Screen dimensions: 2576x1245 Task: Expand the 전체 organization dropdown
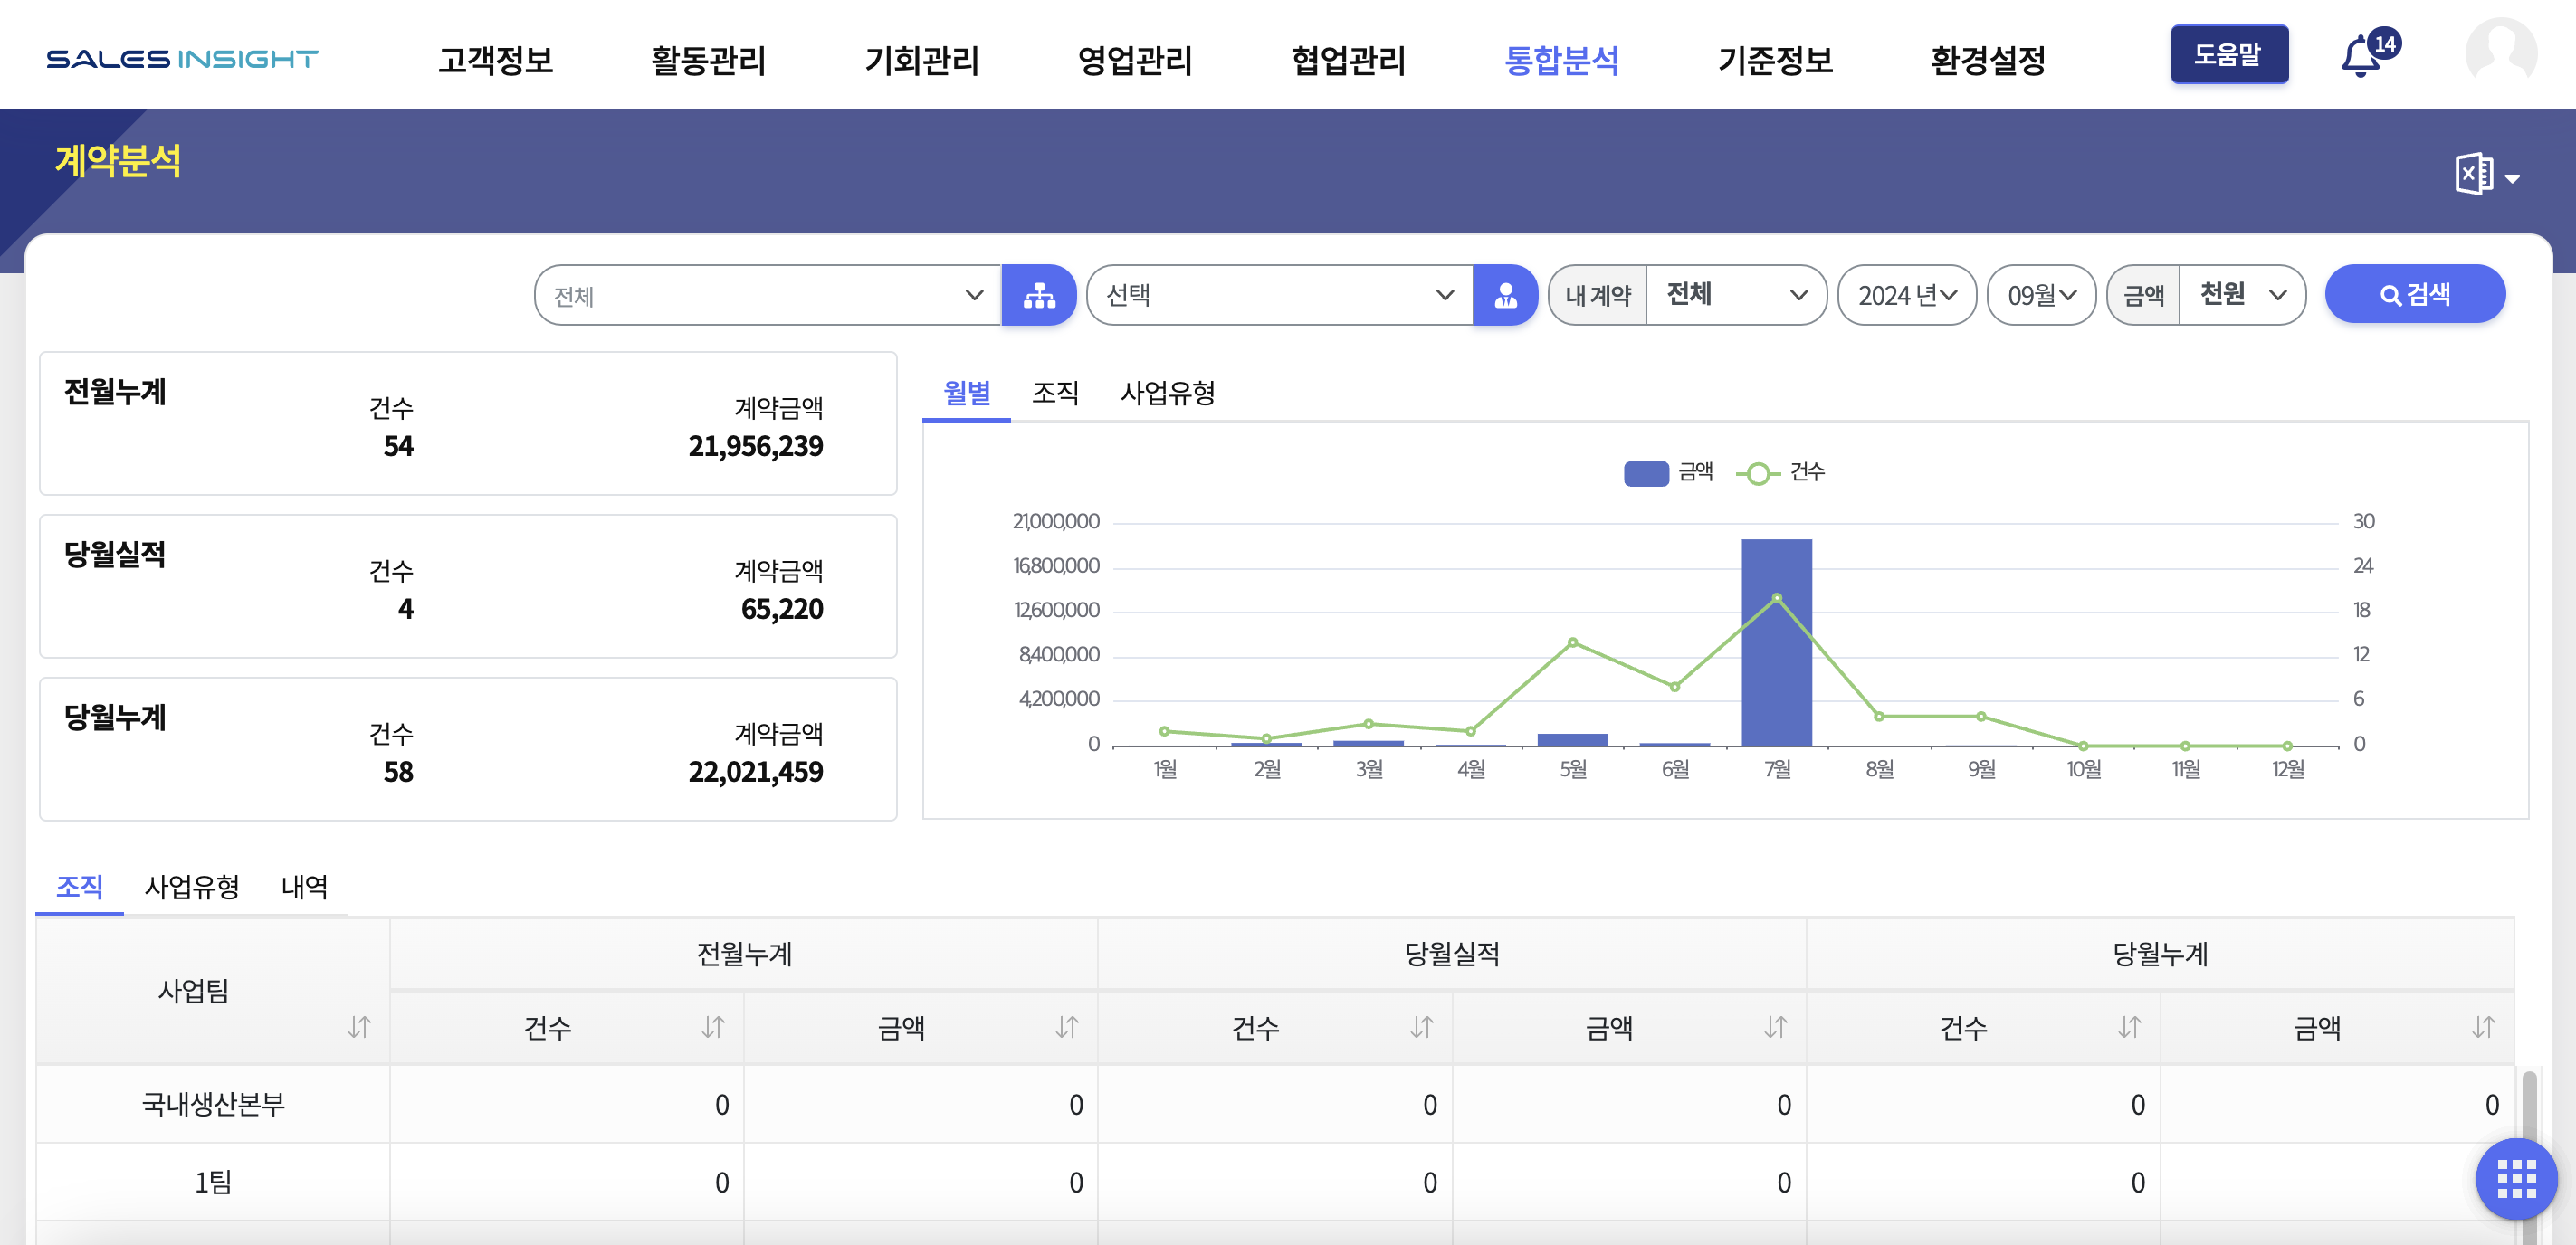tap(767, 295)
